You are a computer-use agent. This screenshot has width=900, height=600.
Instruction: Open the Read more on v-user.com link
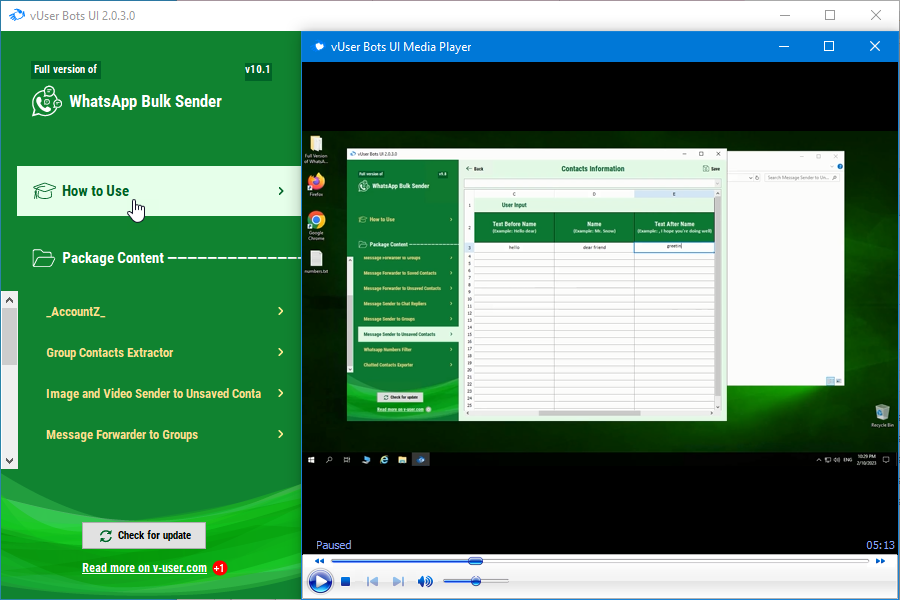144,568
